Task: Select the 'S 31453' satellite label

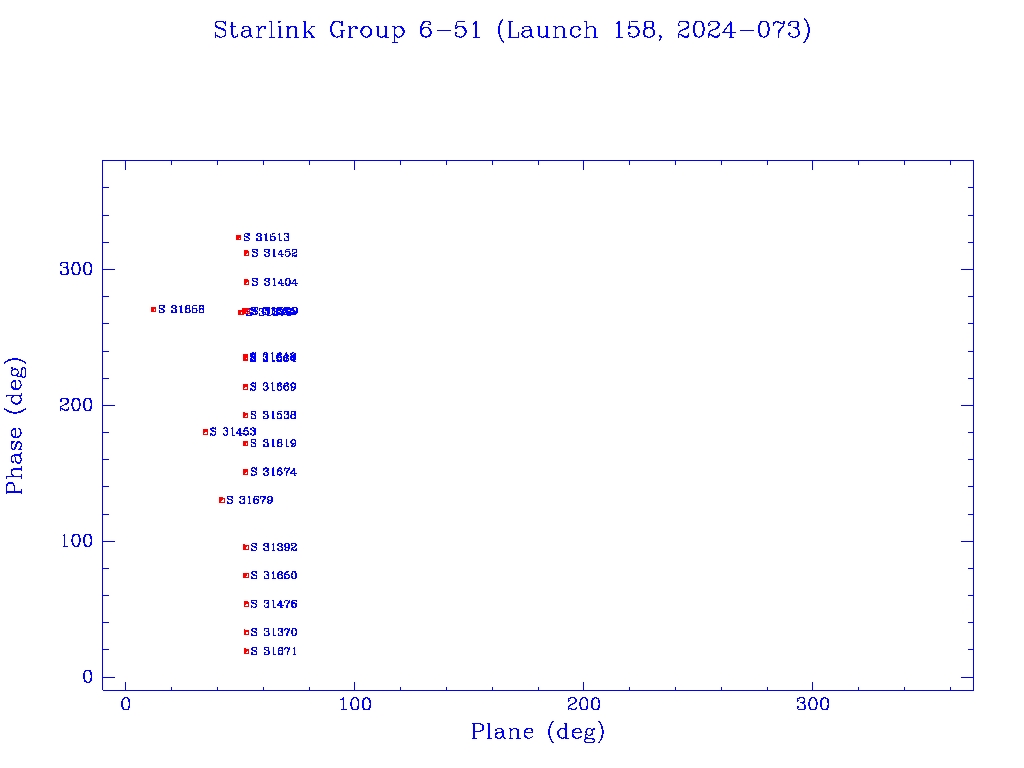Action: pyautogui.click(x=232, y=432)
